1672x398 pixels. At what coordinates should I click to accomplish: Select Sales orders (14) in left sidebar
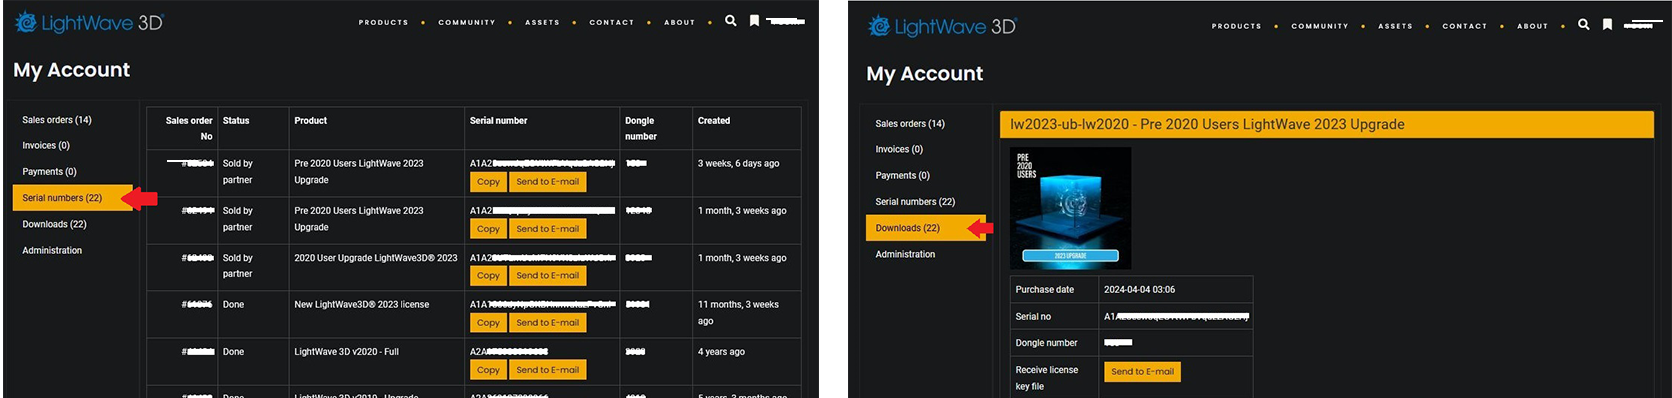tap(57, 120)
